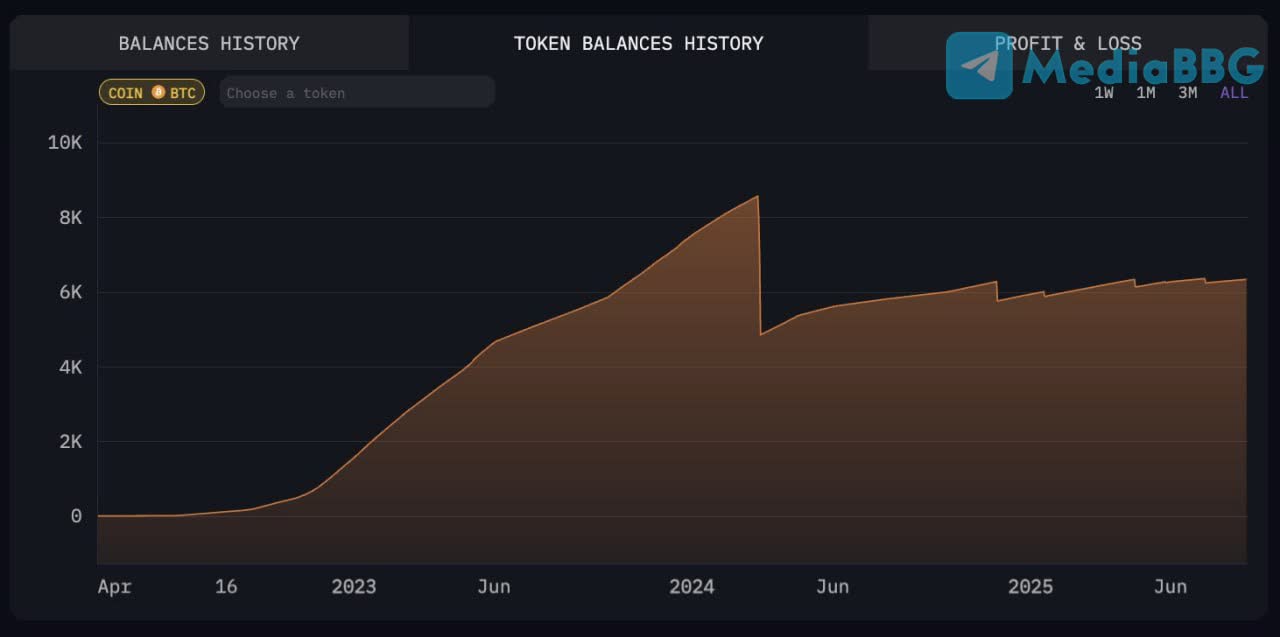
Task: Click the Bitcoin icon in the token chip
Action: [x=158, y=92]
